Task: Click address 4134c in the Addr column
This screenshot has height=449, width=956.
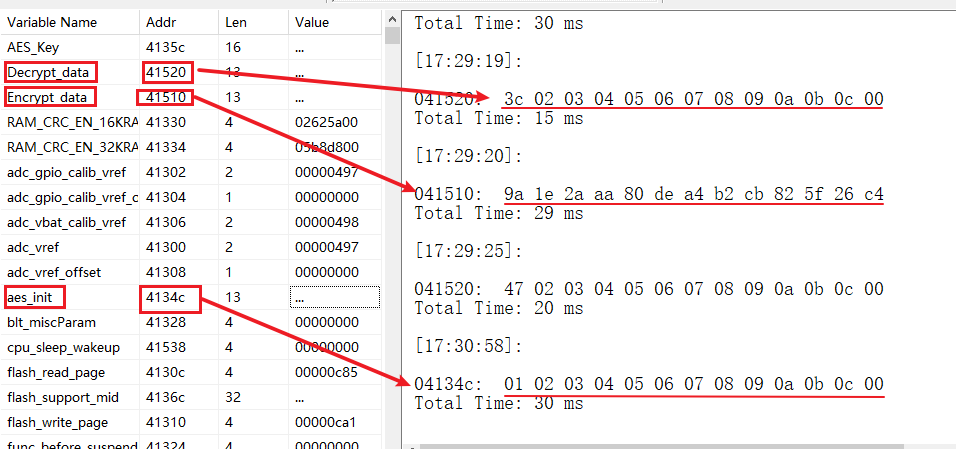Action: click(x=165, y=297)
